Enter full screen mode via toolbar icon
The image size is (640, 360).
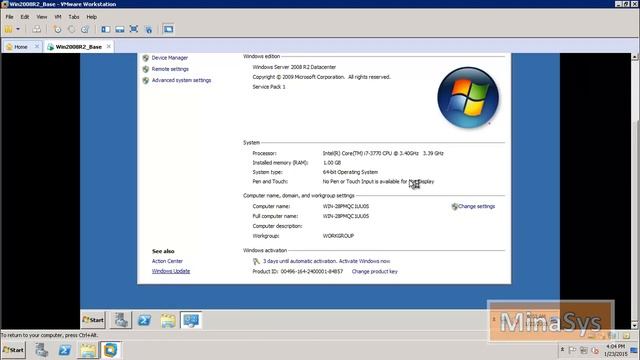point(133,29)
